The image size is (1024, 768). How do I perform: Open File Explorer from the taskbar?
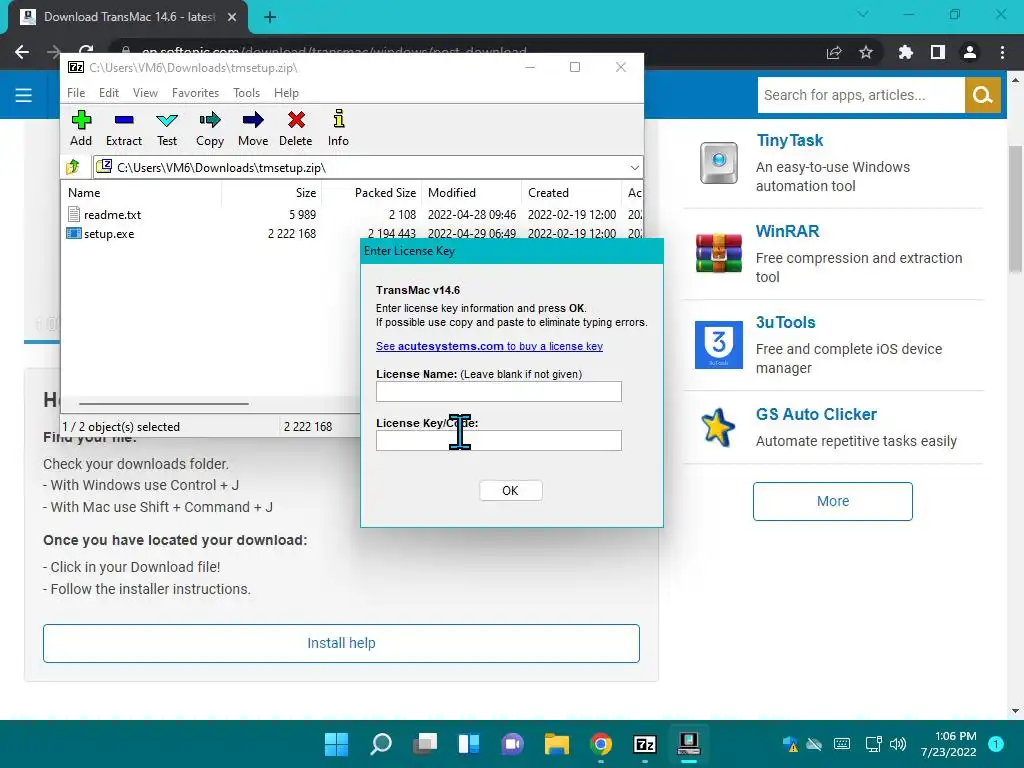[556, 743]
